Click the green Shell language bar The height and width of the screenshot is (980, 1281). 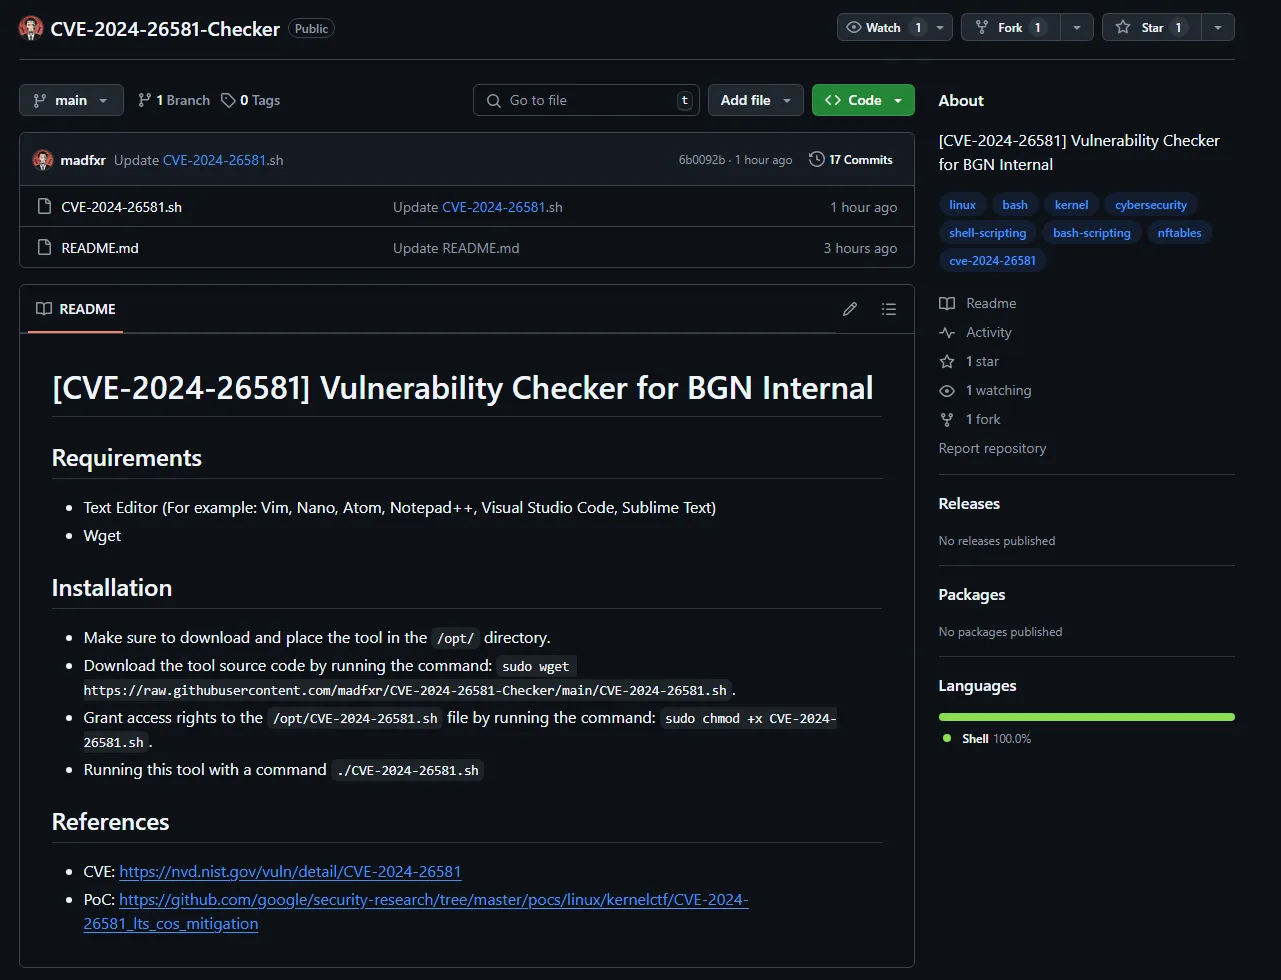[1086, 716]
